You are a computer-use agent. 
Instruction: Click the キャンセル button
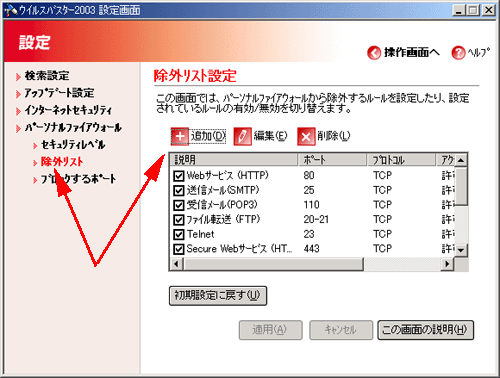(341, 330)
